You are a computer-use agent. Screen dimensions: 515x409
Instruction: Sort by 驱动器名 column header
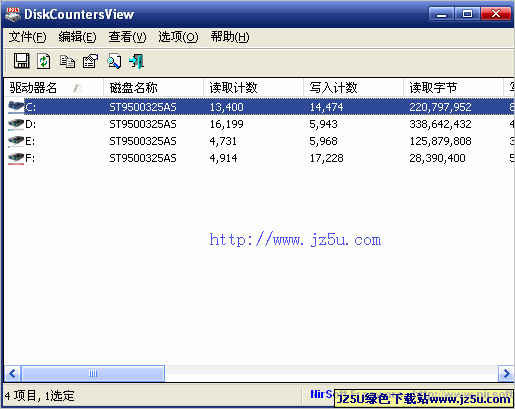tap(54, 88)
